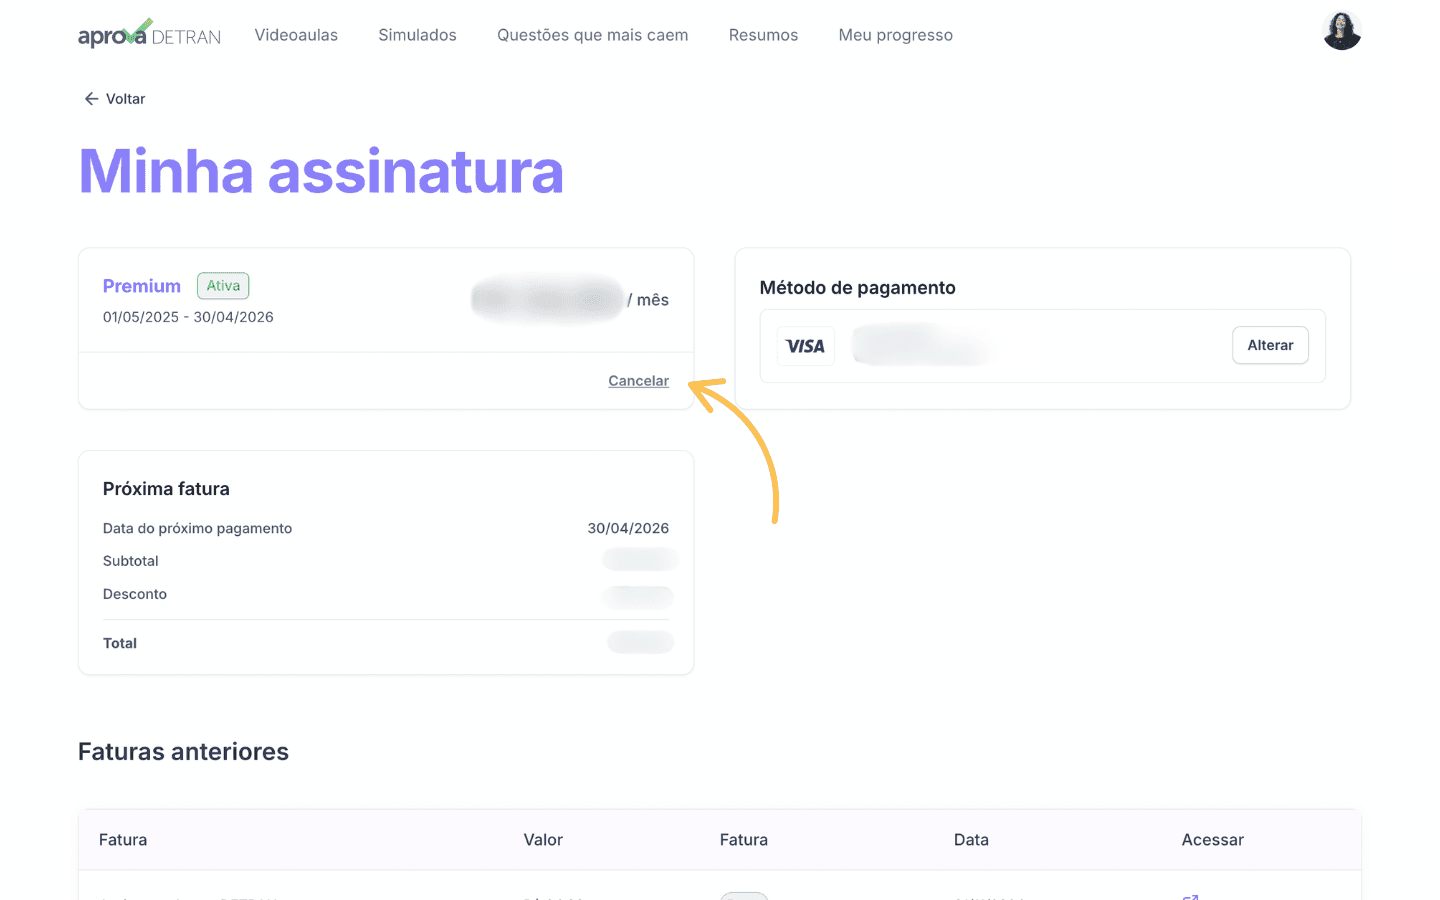Go to Simulados section
The width and height of the screenshot is (1440, 900).
417,35
